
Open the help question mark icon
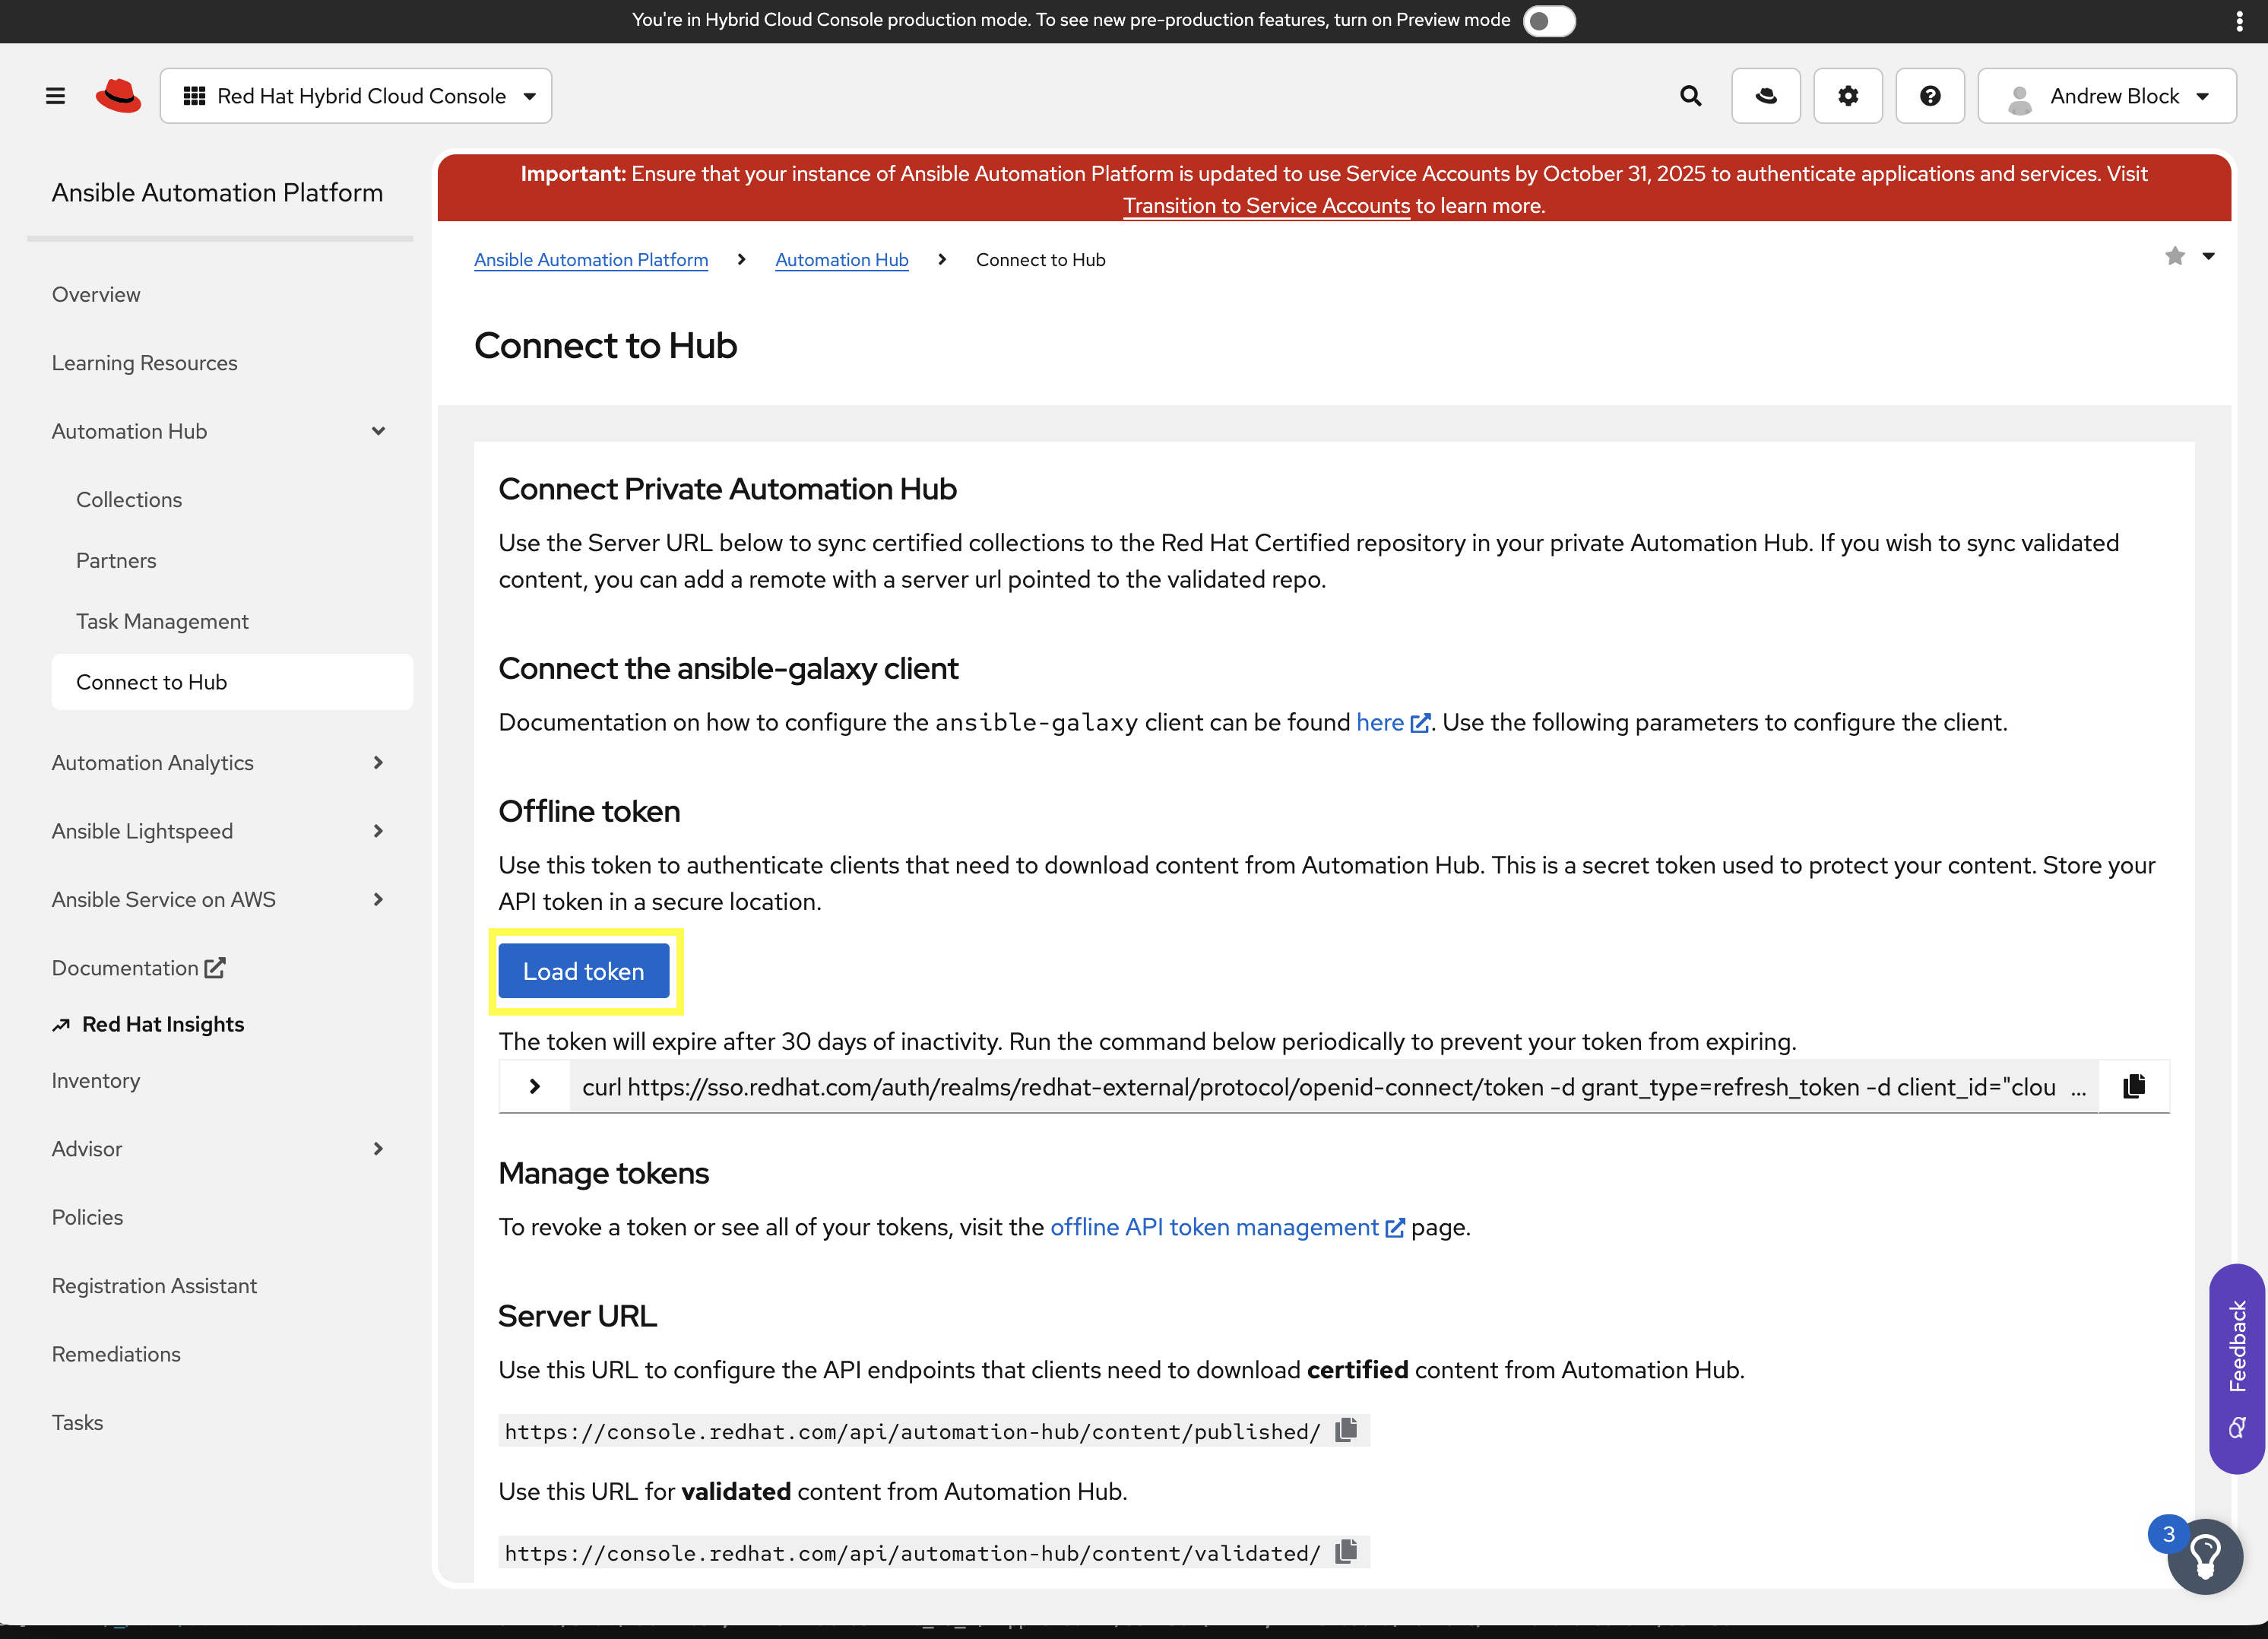pyautogui.click(x=1930, y=95)
